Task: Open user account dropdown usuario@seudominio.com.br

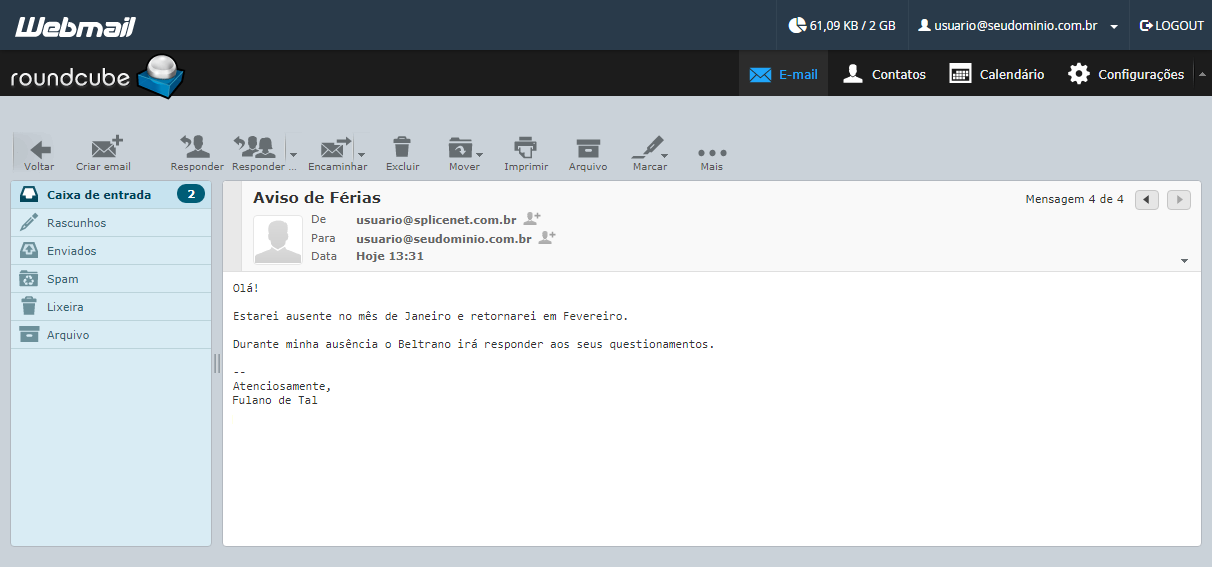Action: 1018,25
